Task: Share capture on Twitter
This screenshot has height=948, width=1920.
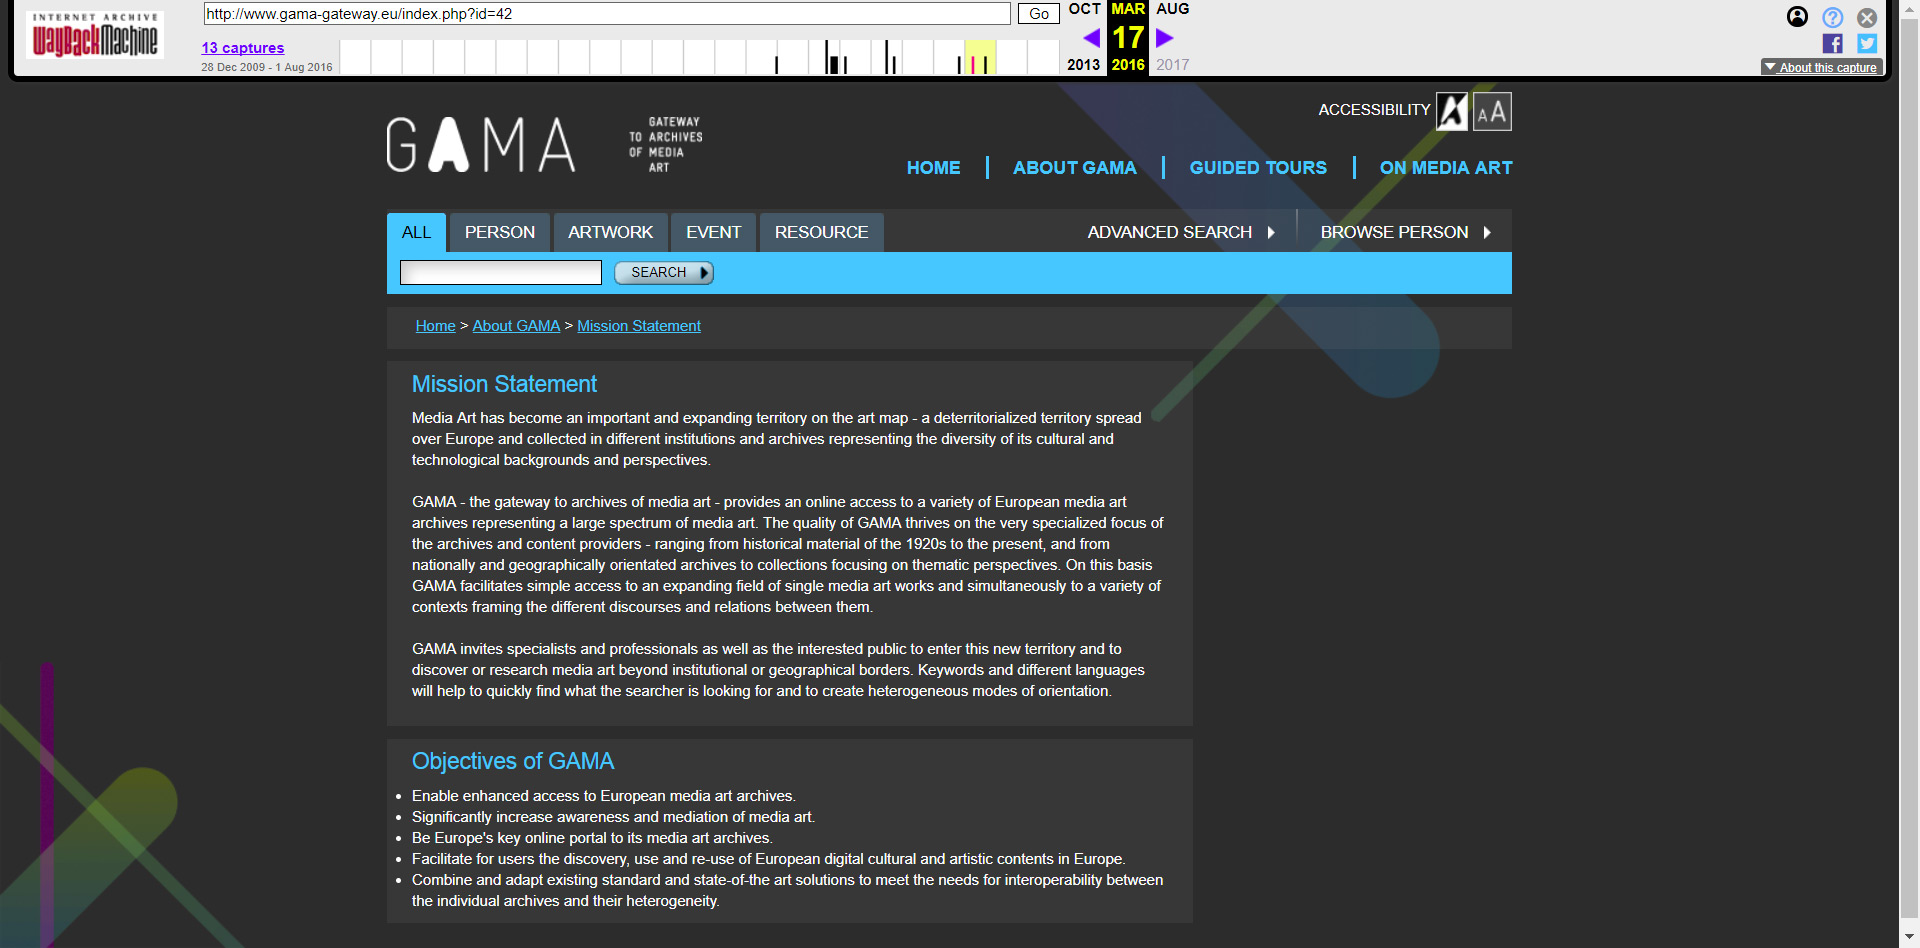Action: point(1866,43)
